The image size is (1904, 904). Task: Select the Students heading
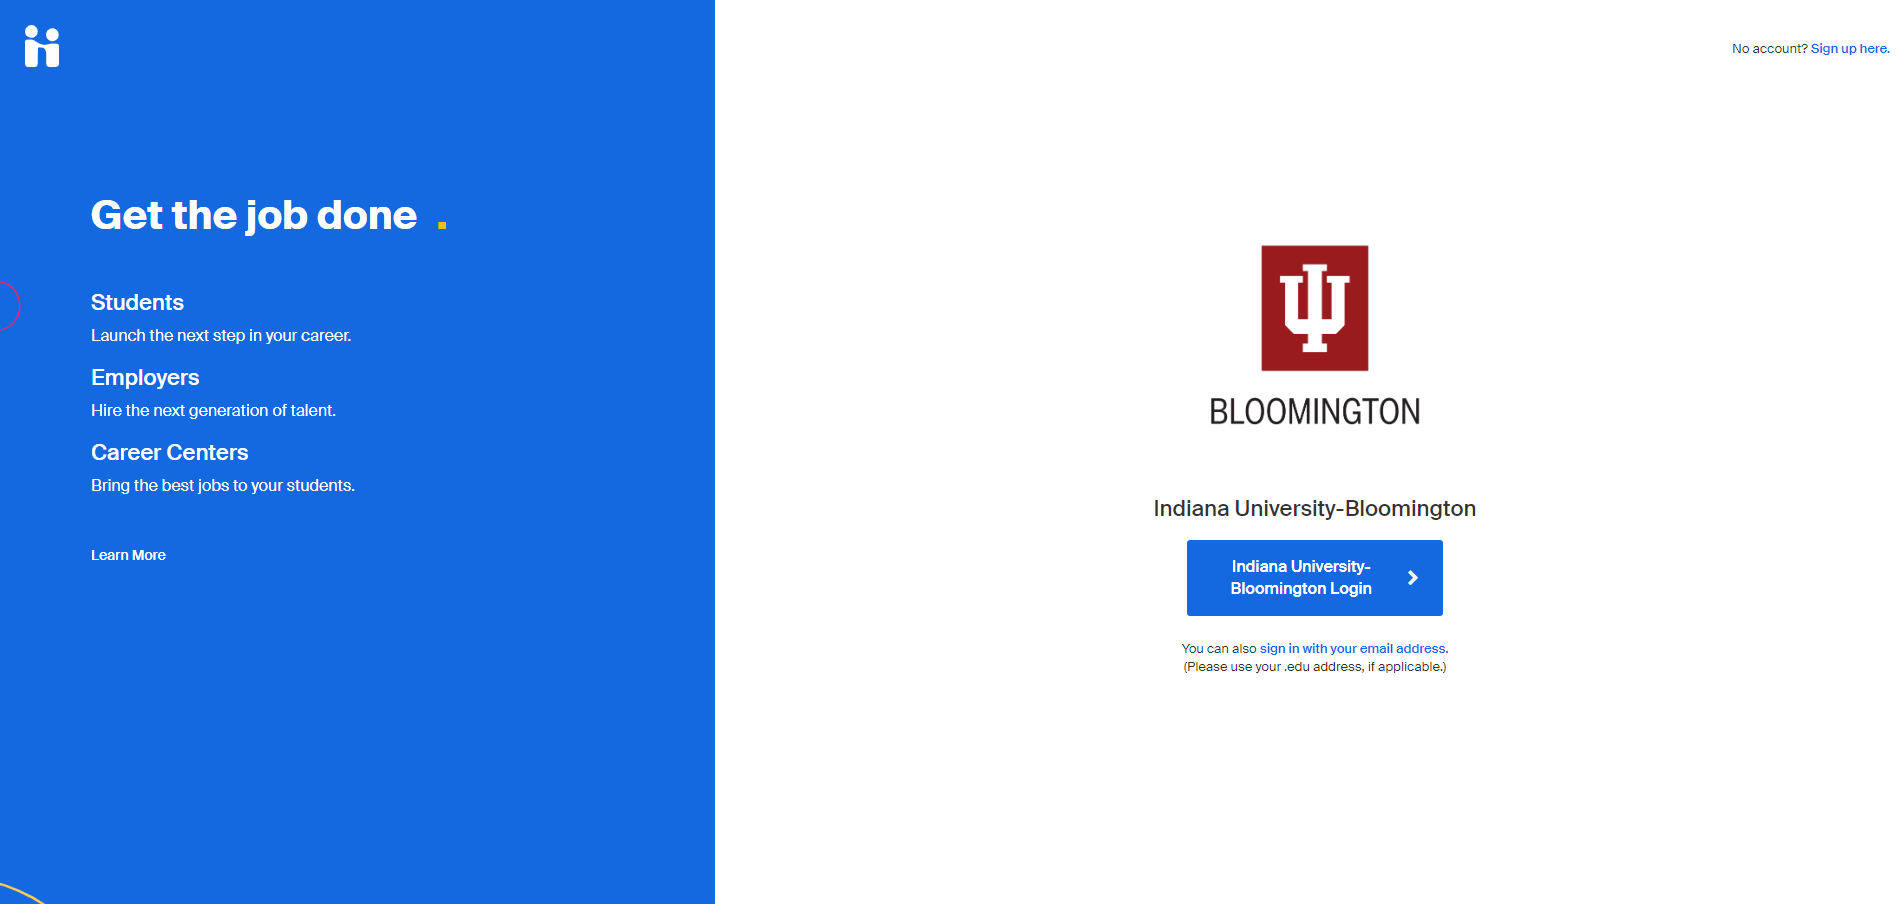pyautogui.click(x=137, y=302)
